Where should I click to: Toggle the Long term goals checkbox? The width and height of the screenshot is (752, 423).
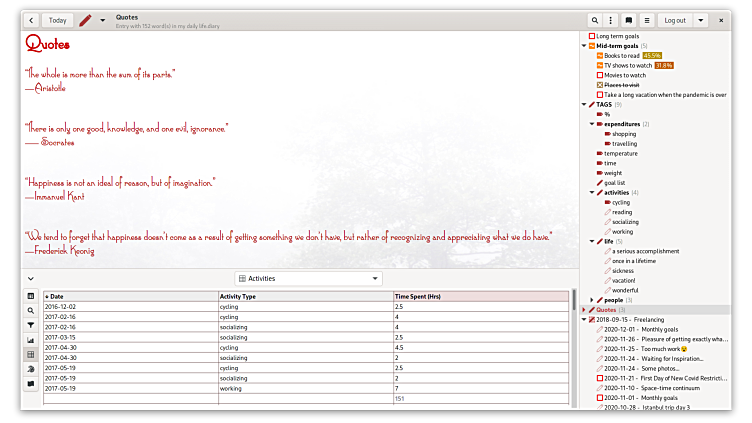click(592, 36)
